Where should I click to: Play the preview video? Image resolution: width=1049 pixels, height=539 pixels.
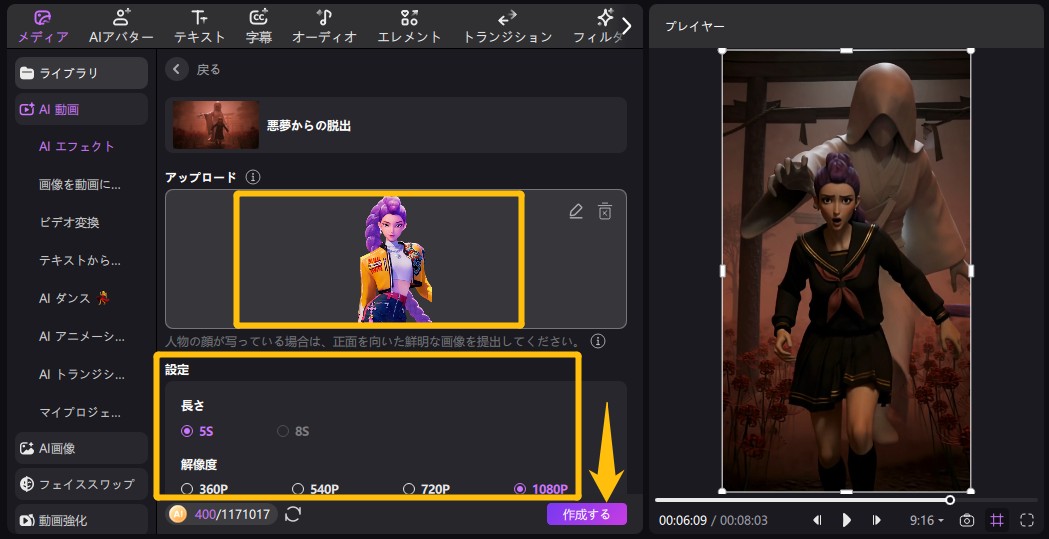point(847,520)
